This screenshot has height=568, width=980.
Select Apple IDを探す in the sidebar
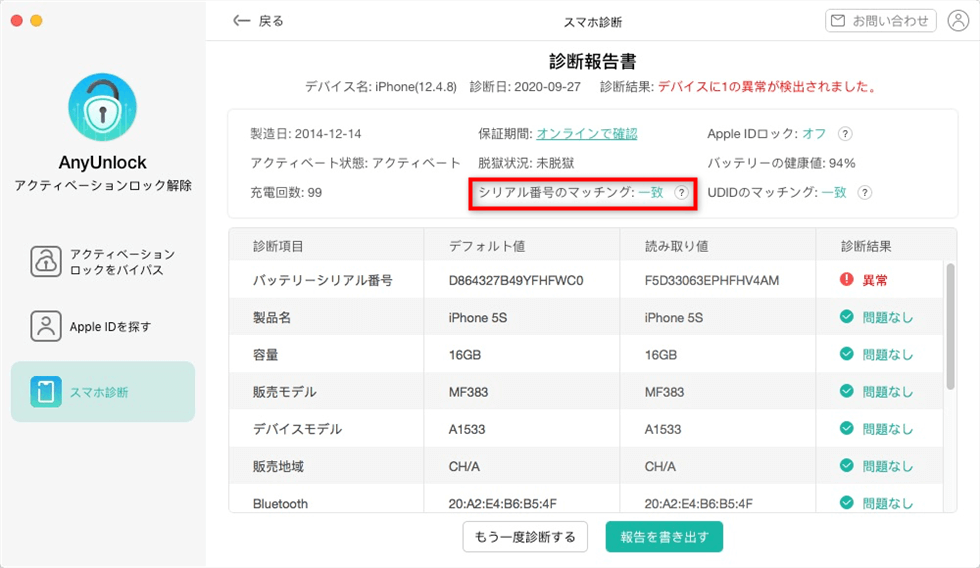102,327
